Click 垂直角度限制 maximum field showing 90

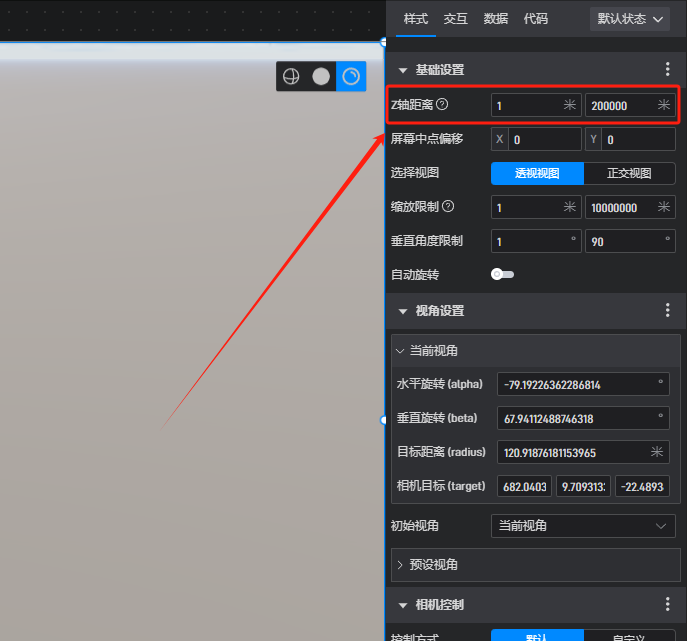click(x=630, y=241)
